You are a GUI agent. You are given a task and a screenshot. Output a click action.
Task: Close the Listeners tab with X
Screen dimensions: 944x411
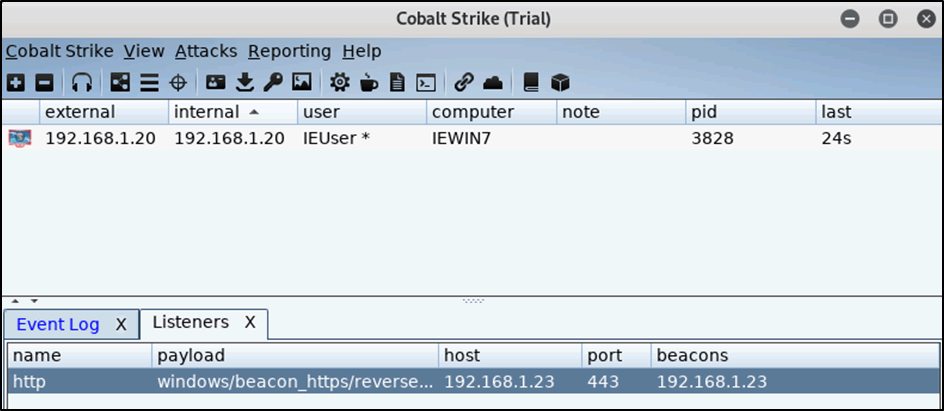(x=250, y=323)
